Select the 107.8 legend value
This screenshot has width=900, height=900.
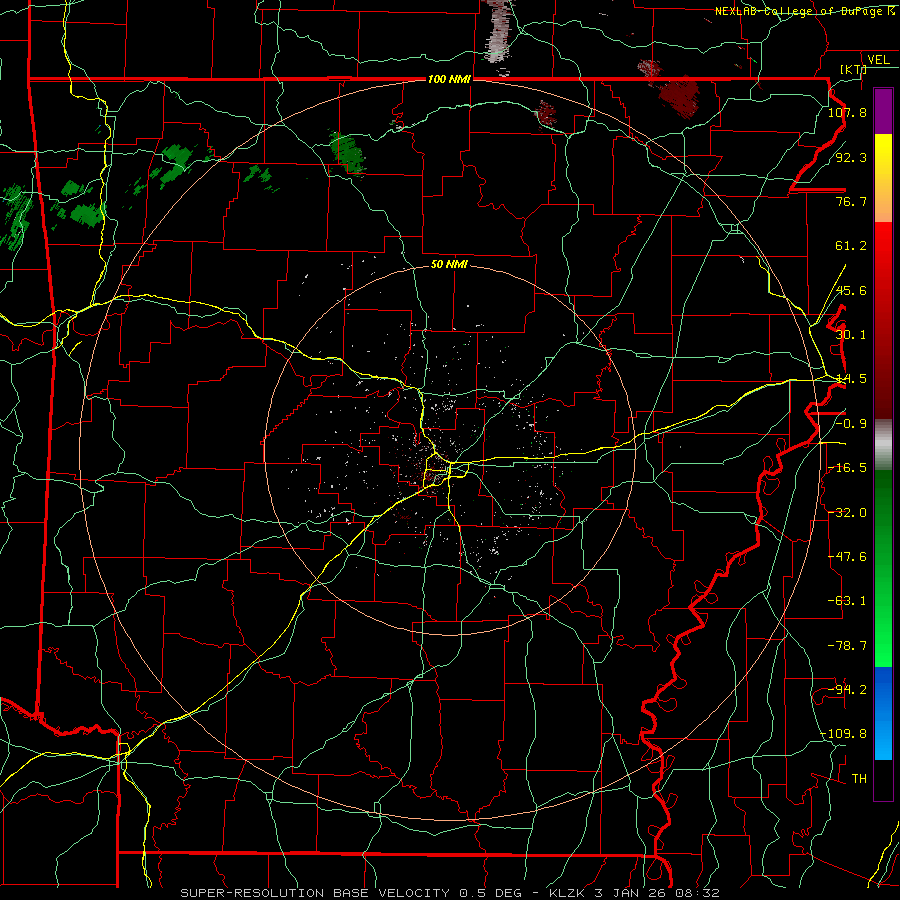coord(847,112)
